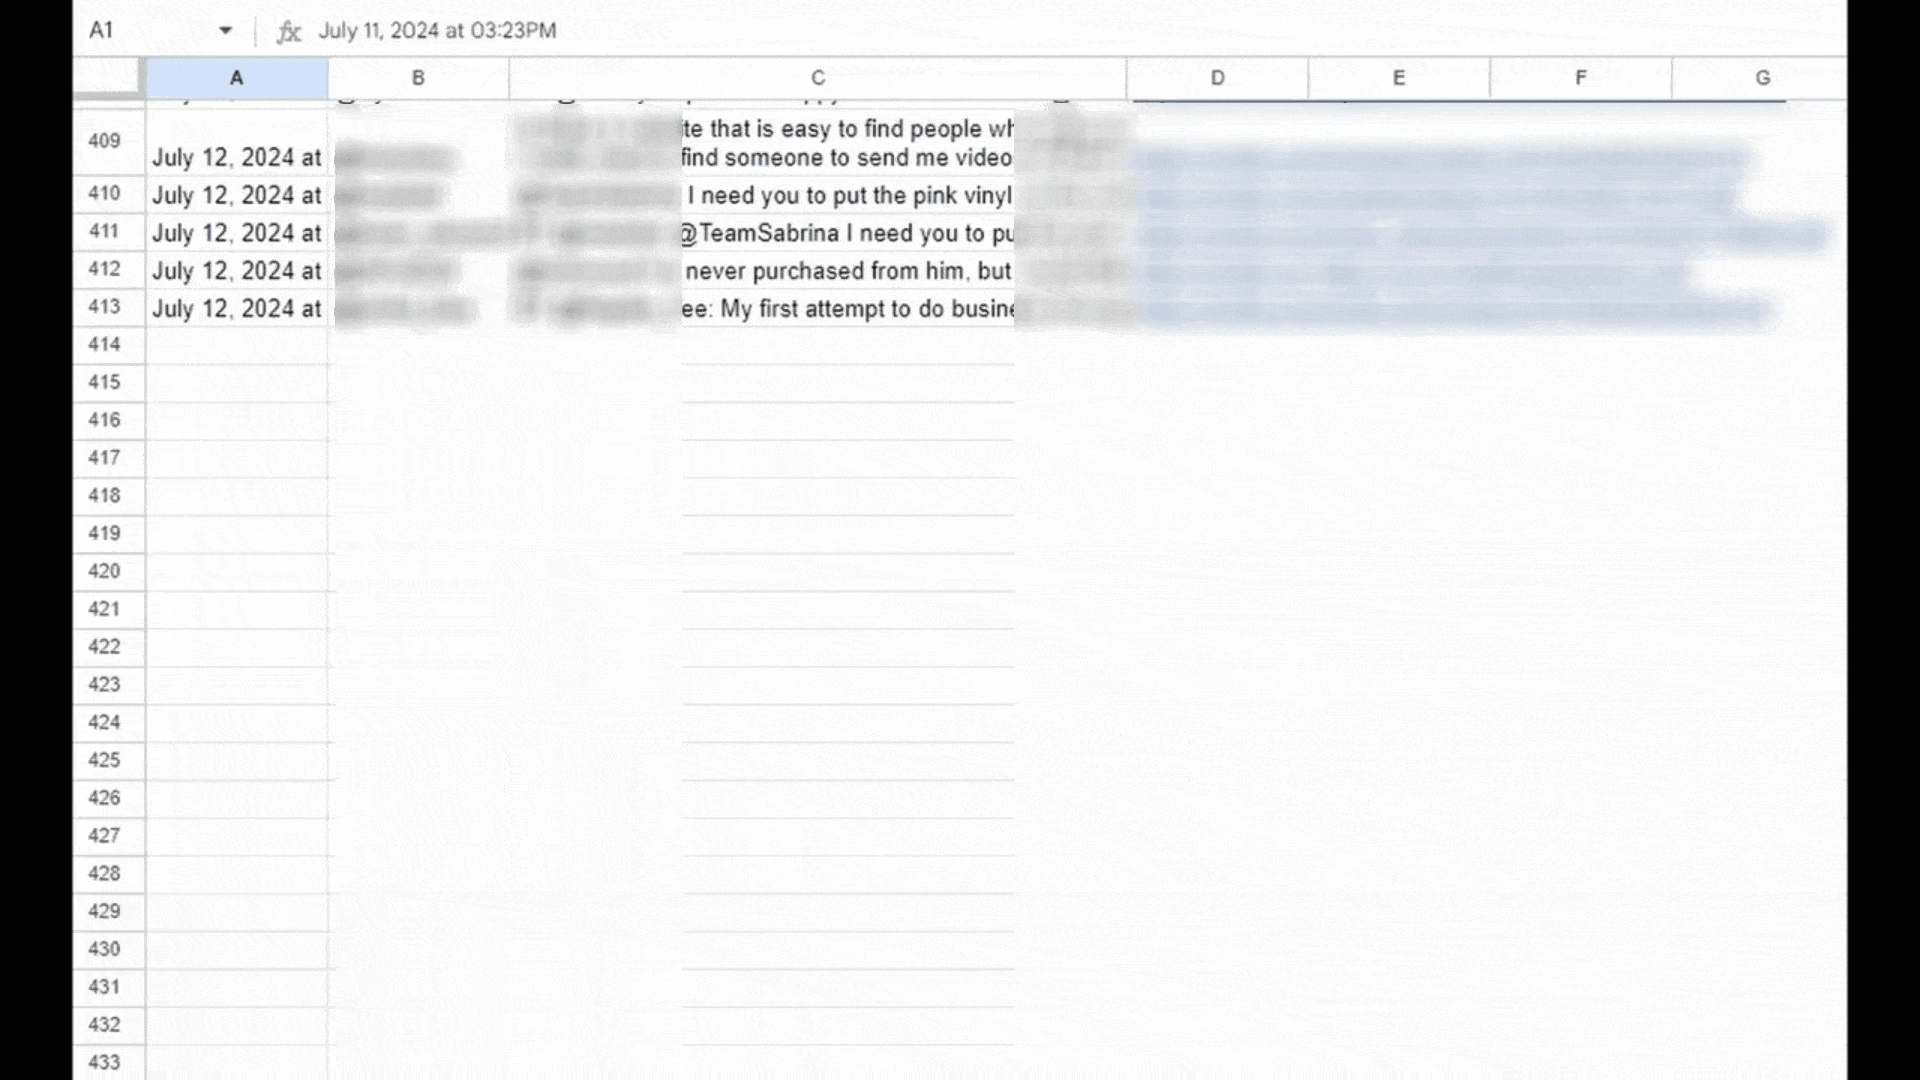Click the fx function icon
The width and height of the screenshot is (1920, 1080).
(288, 31)
